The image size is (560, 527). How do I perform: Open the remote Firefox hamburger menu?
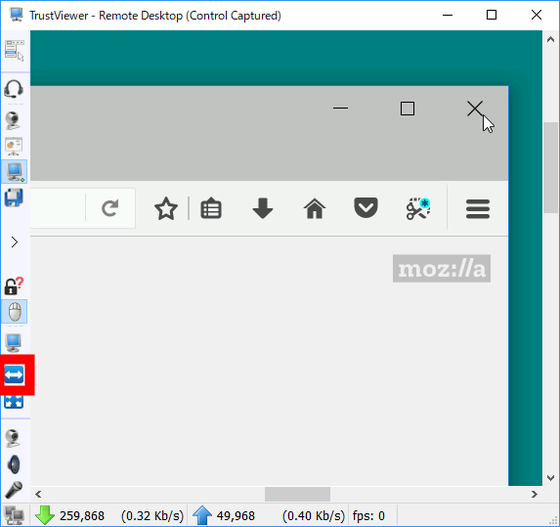pos(478,209)
